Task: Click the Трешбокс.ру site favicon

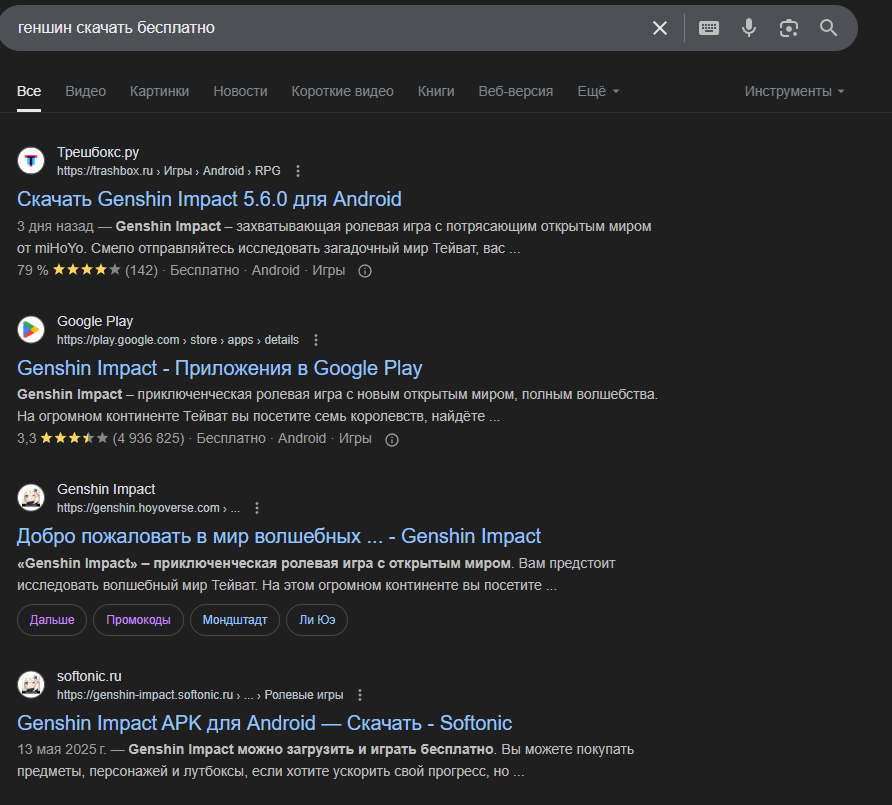Action: coord(31,160)
